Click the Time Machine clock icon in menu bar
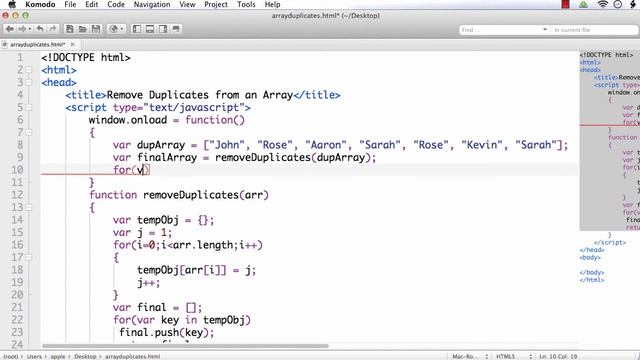Screen dimensions: 640x360 (618, 4)
